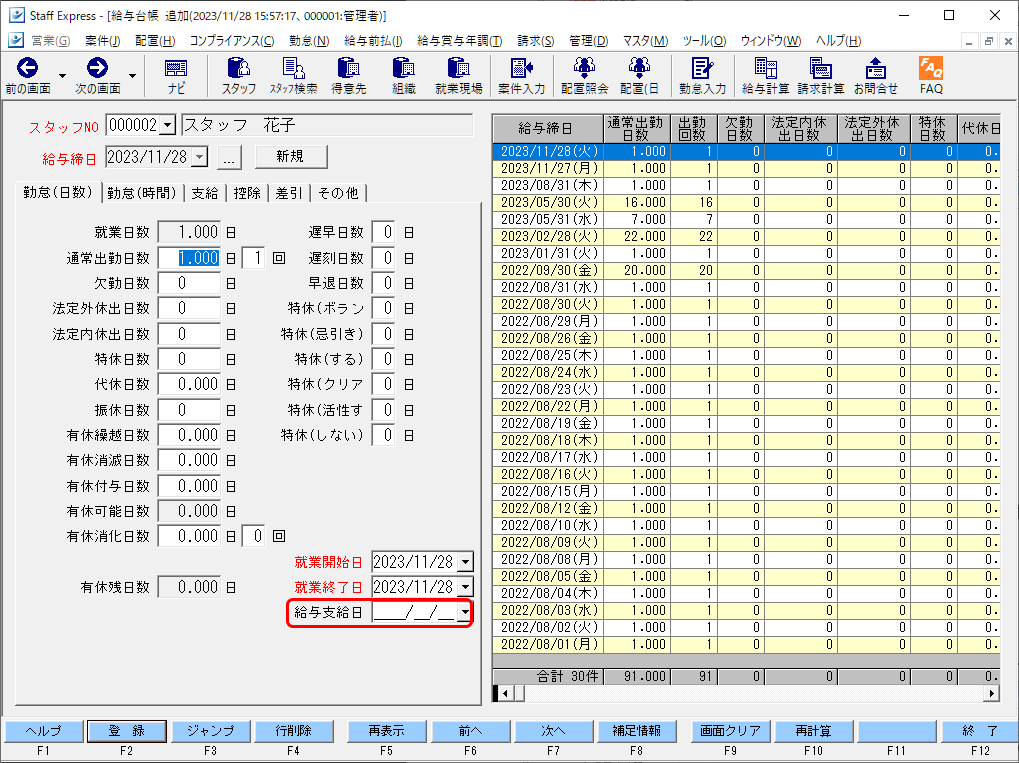Open the 就業終了日 date dropdown
Viewport: 1019px width, 763px height.
(x=465, y=587)
